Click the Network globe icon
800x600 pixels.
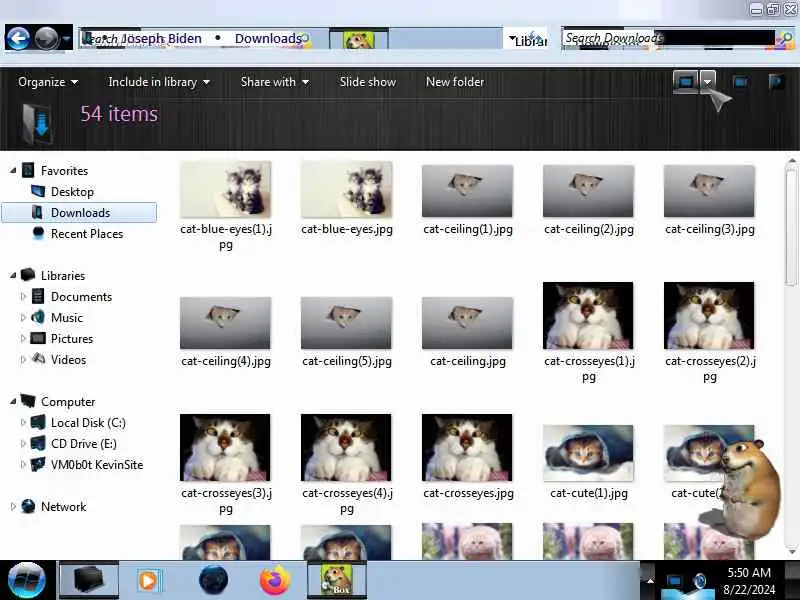coord(28,507)
